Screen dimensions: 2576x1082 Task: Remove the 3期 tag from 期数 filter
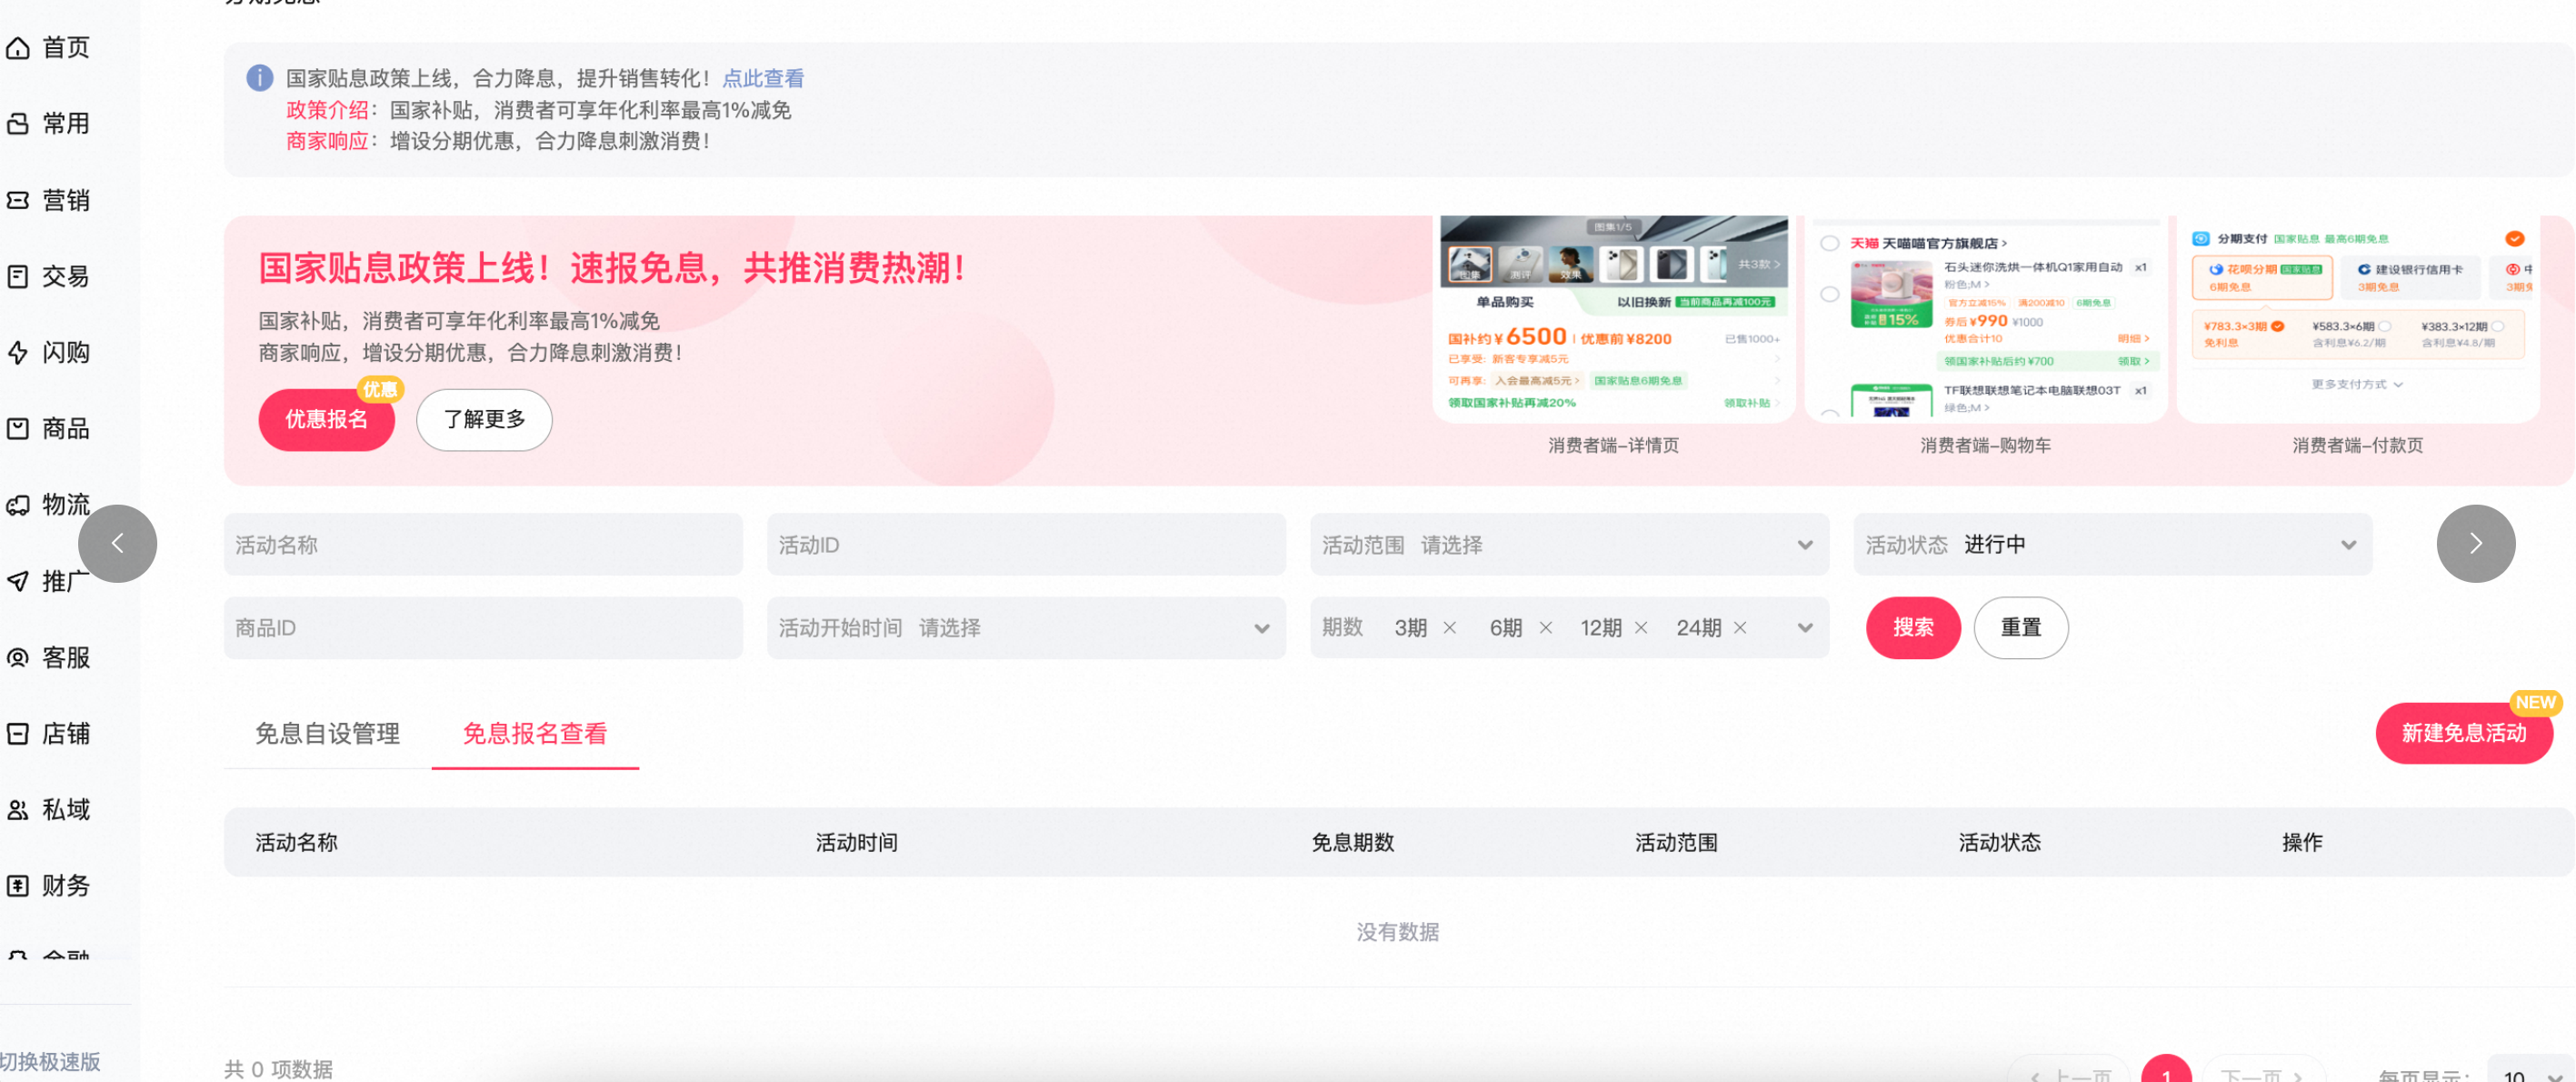1450,628
